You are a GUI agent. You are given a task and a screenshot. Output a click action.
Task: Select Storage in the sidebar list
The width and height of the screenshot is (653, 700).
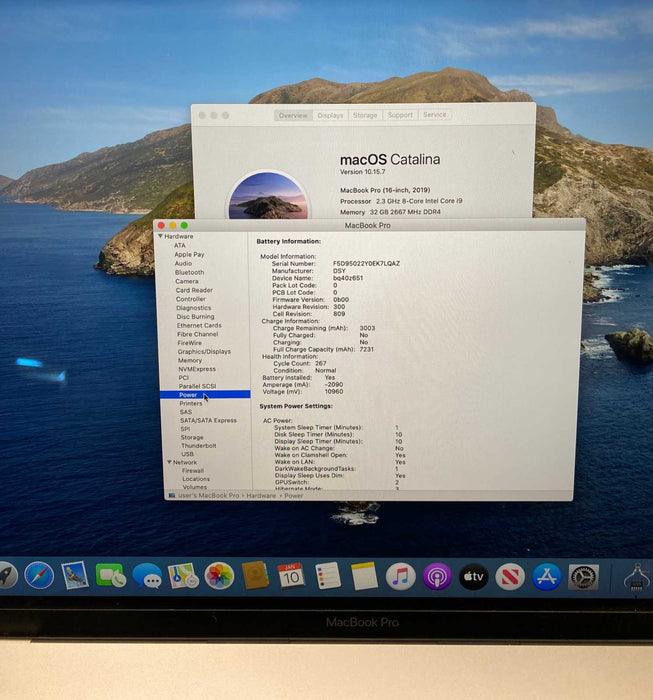(192, 438)
